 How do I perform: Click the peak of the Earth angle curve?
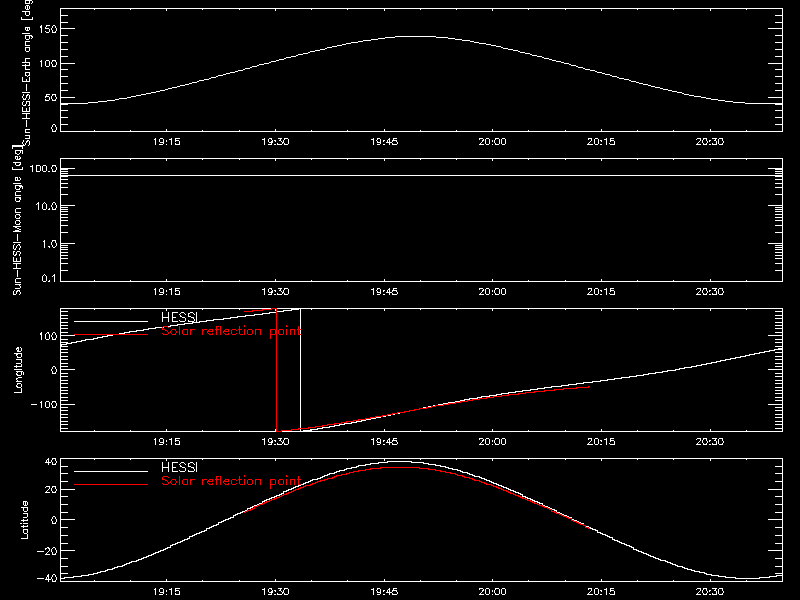click(x=417, y=36)
